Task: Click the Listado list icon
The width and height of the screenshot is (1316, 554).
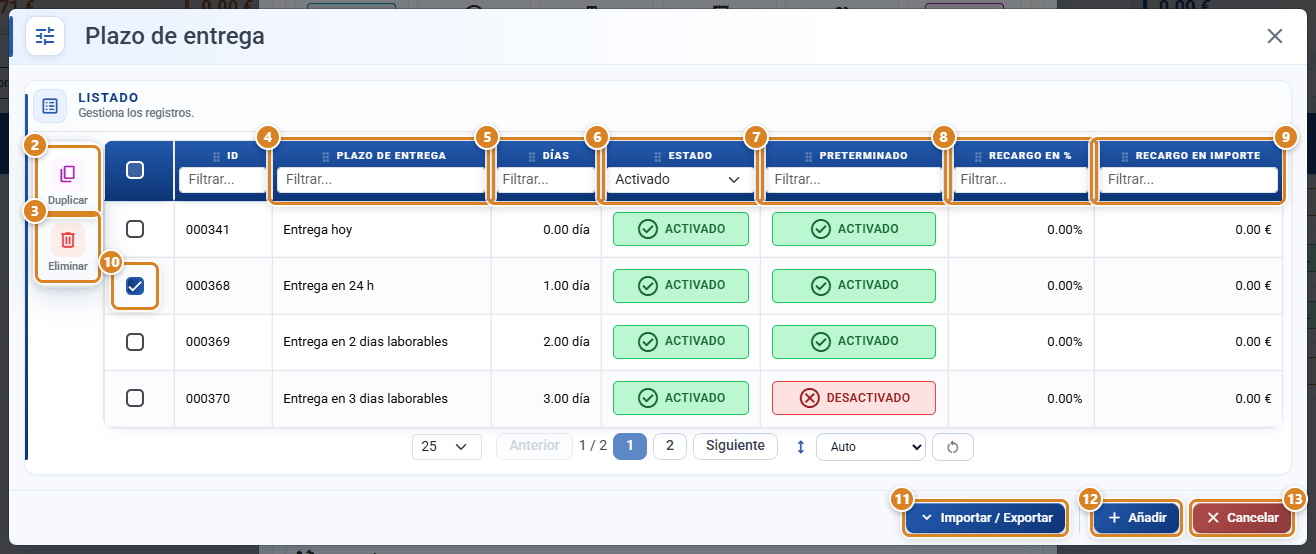Action: tap(50, 105)
